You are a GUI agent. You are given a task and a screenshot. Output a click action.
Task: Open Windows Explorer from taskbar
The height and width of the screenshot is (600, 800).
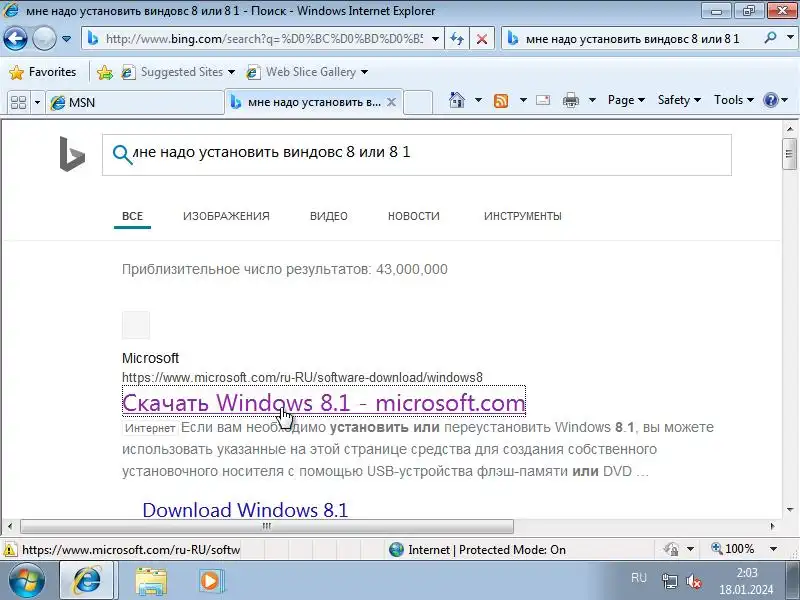point(151,581)
